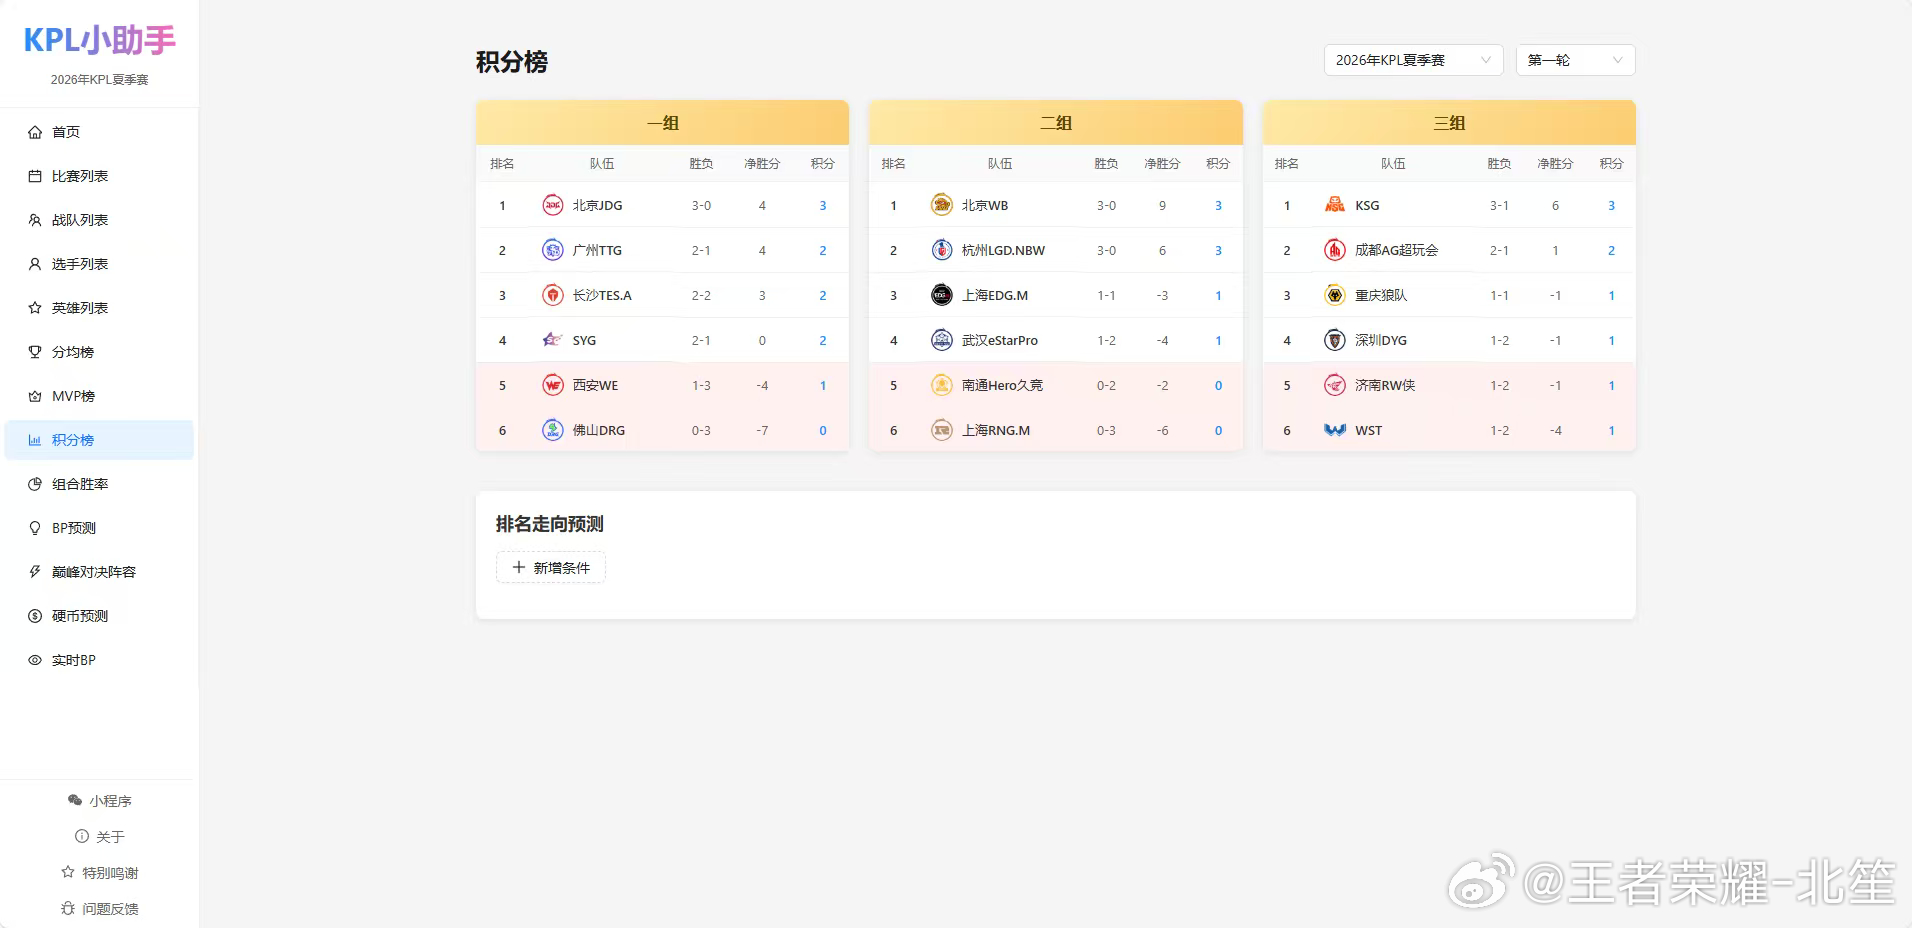Viewport: 1912px width, 928px height.
Task: Click the 深圳DYG team logo
Action: (x=1335, y=340)
